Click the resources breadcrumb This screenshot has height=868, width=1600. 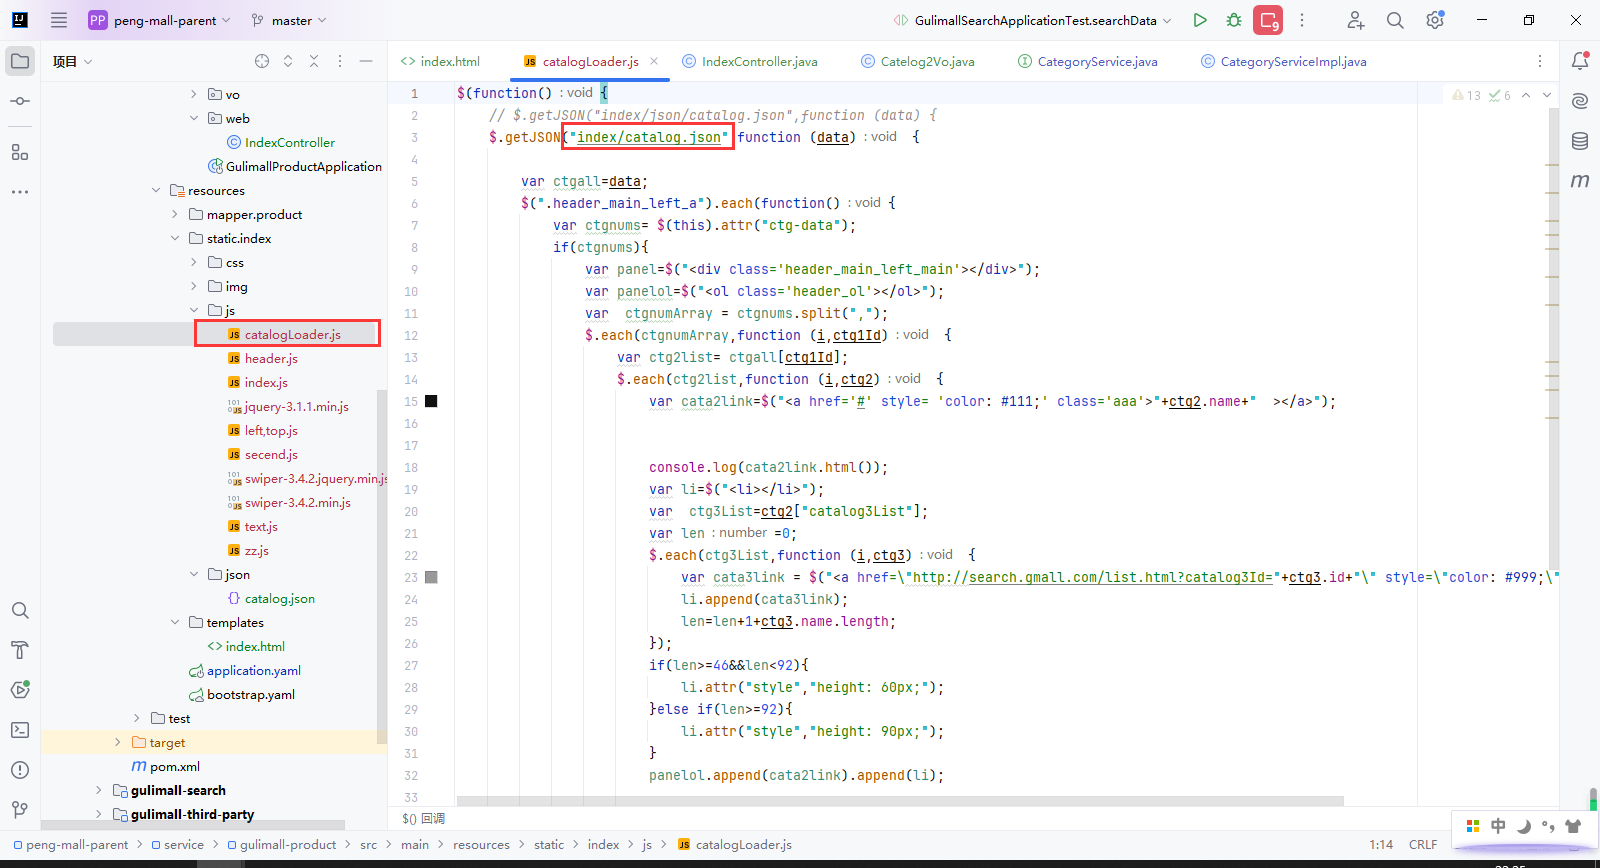(x=481, y=845)
